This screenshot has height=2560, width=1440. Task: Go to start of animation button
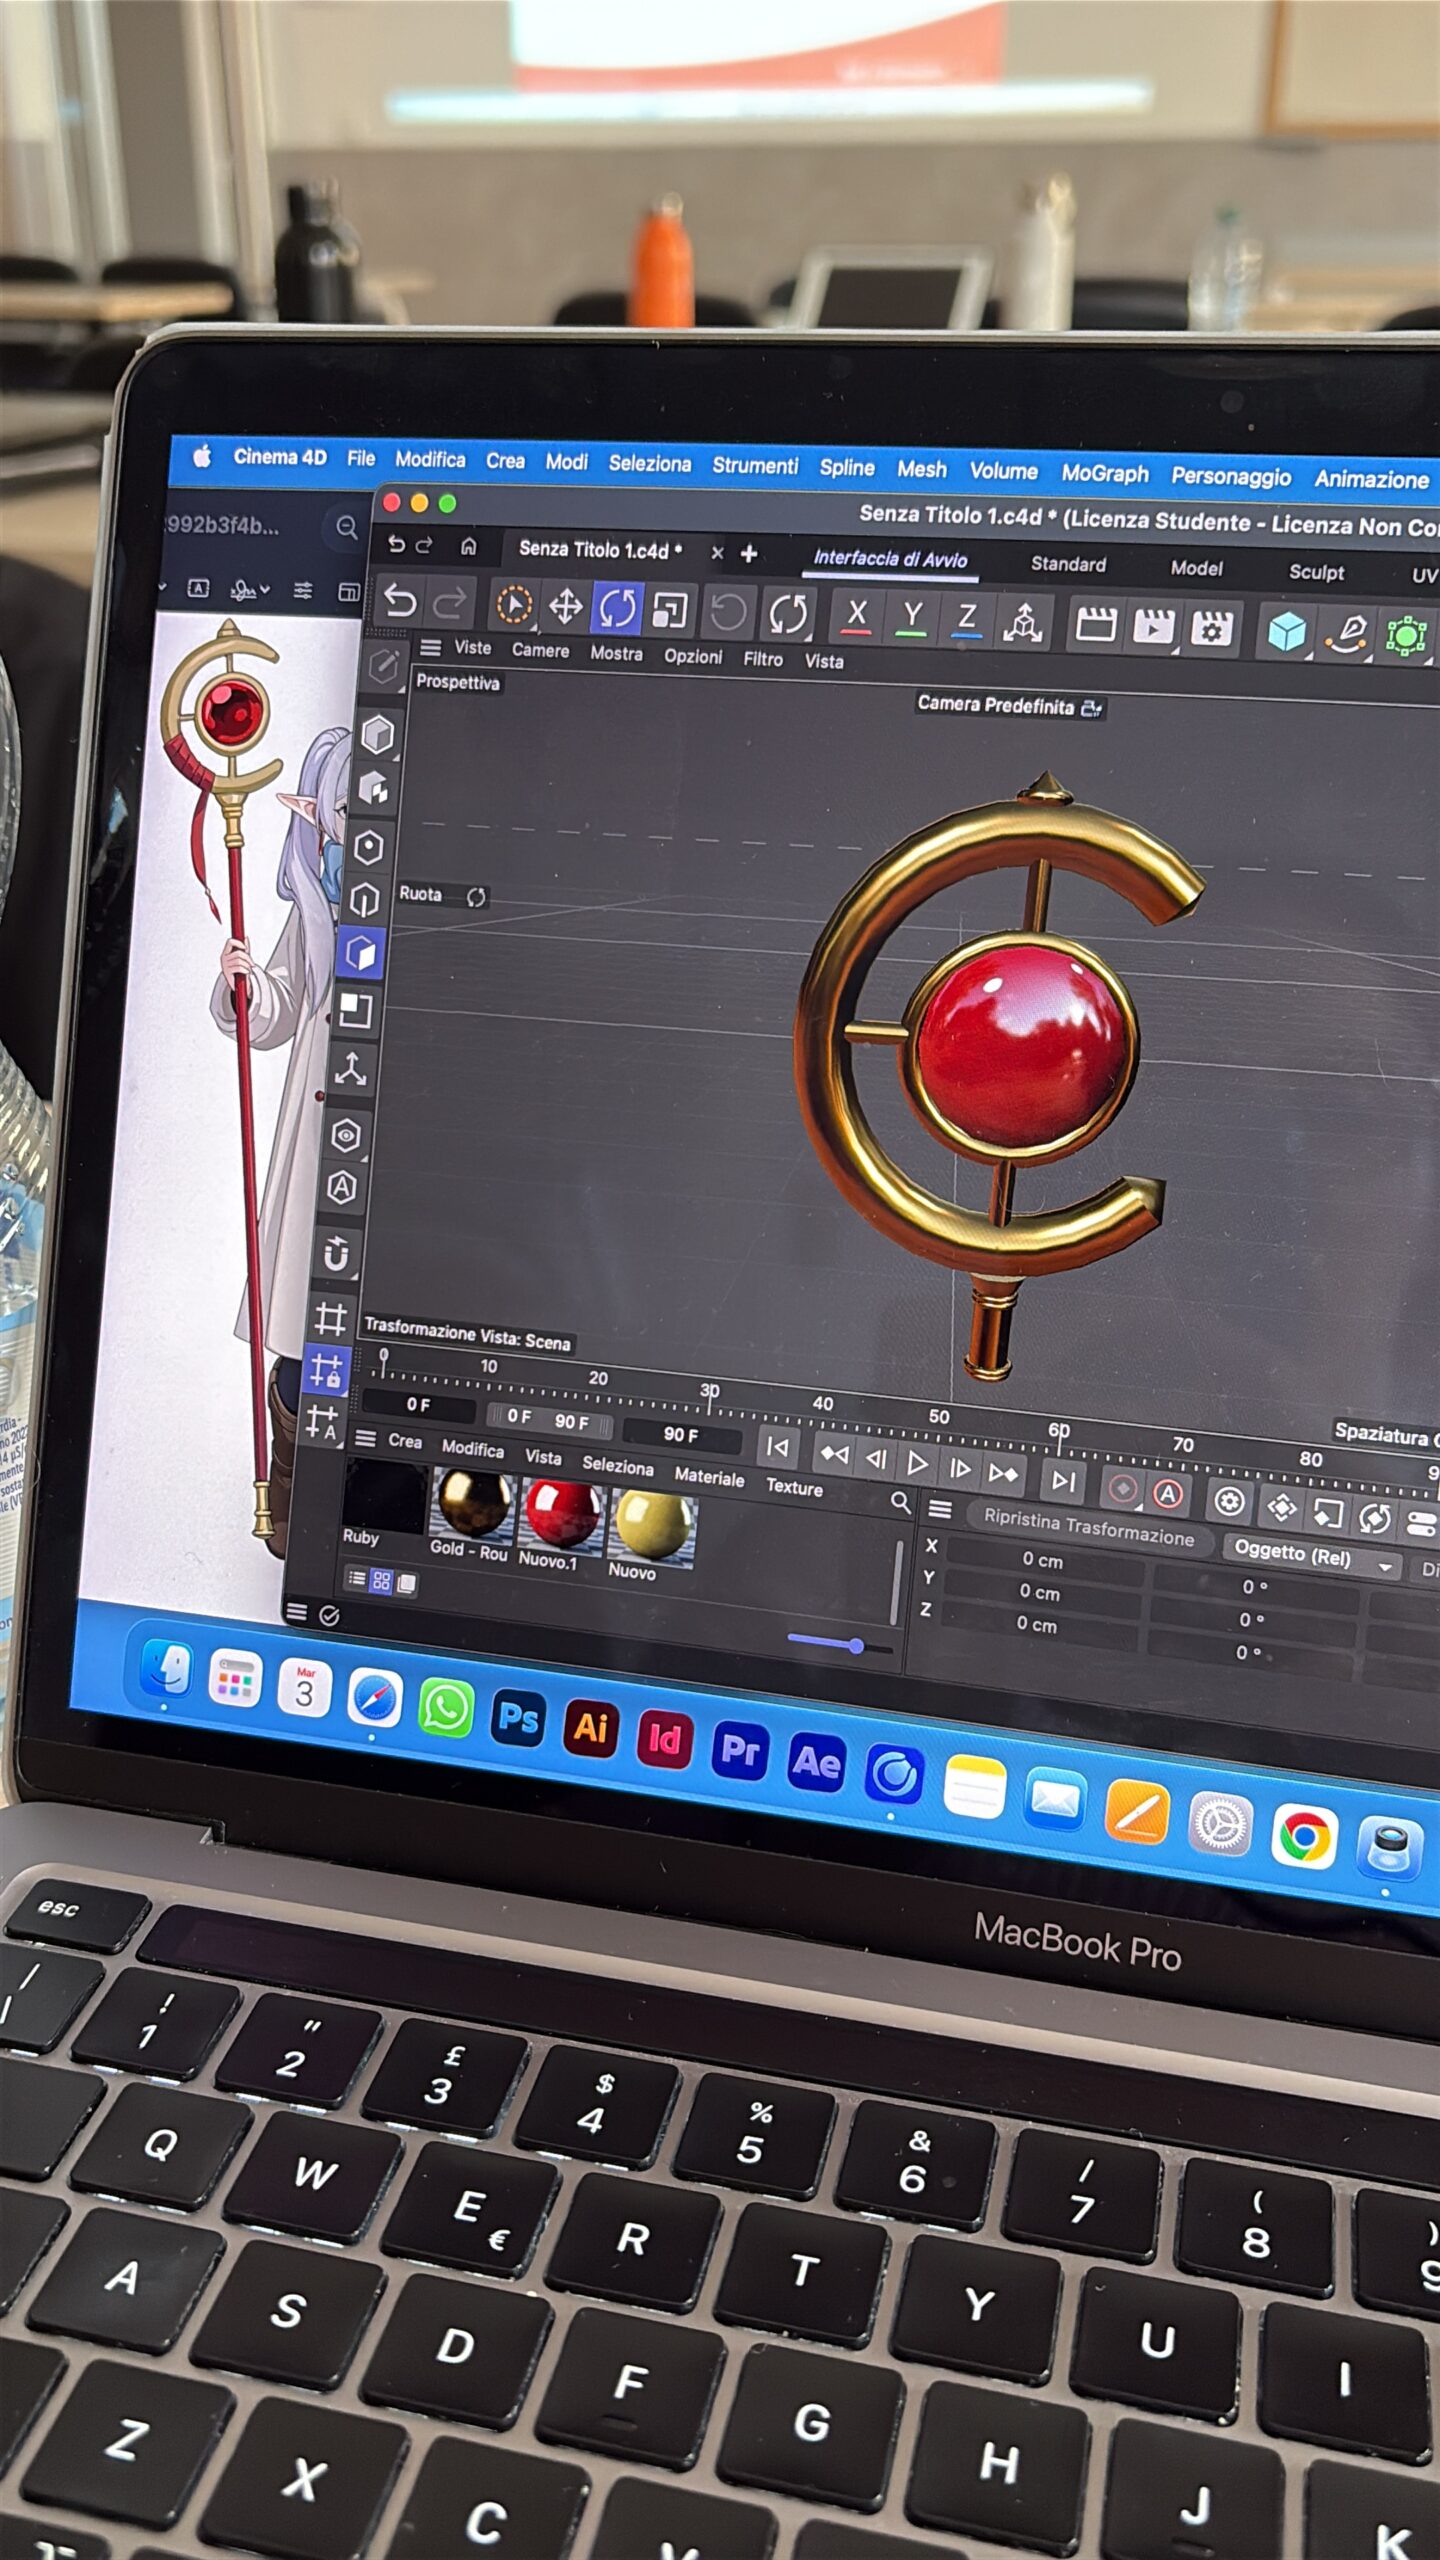[777, 1448]
